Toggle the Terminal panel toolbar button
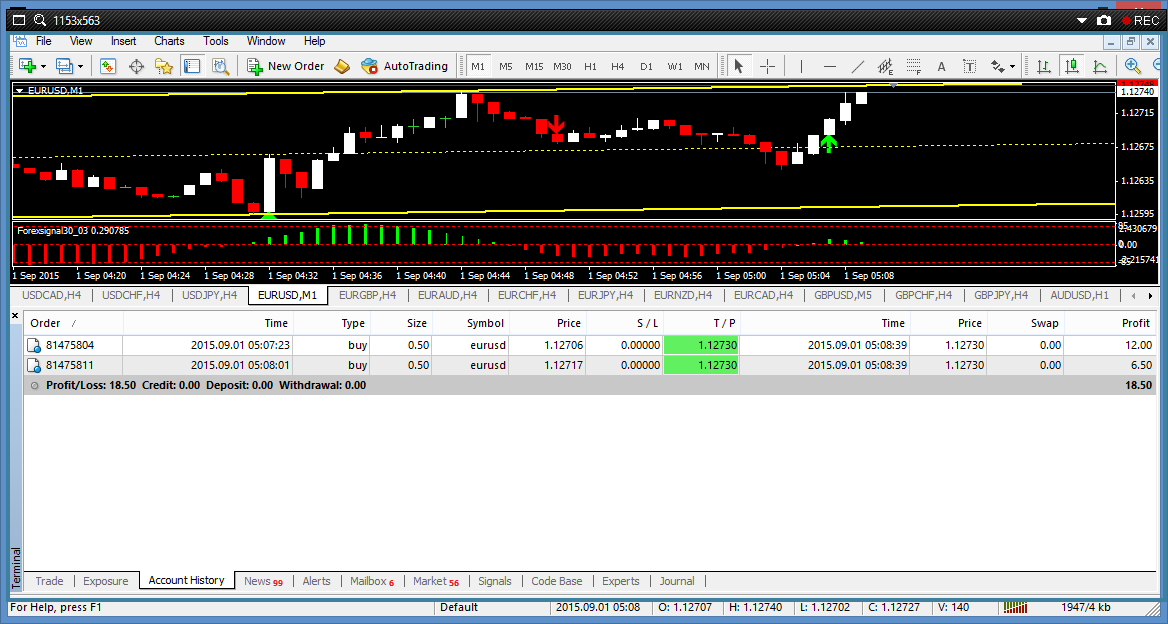 pos(191,66)
